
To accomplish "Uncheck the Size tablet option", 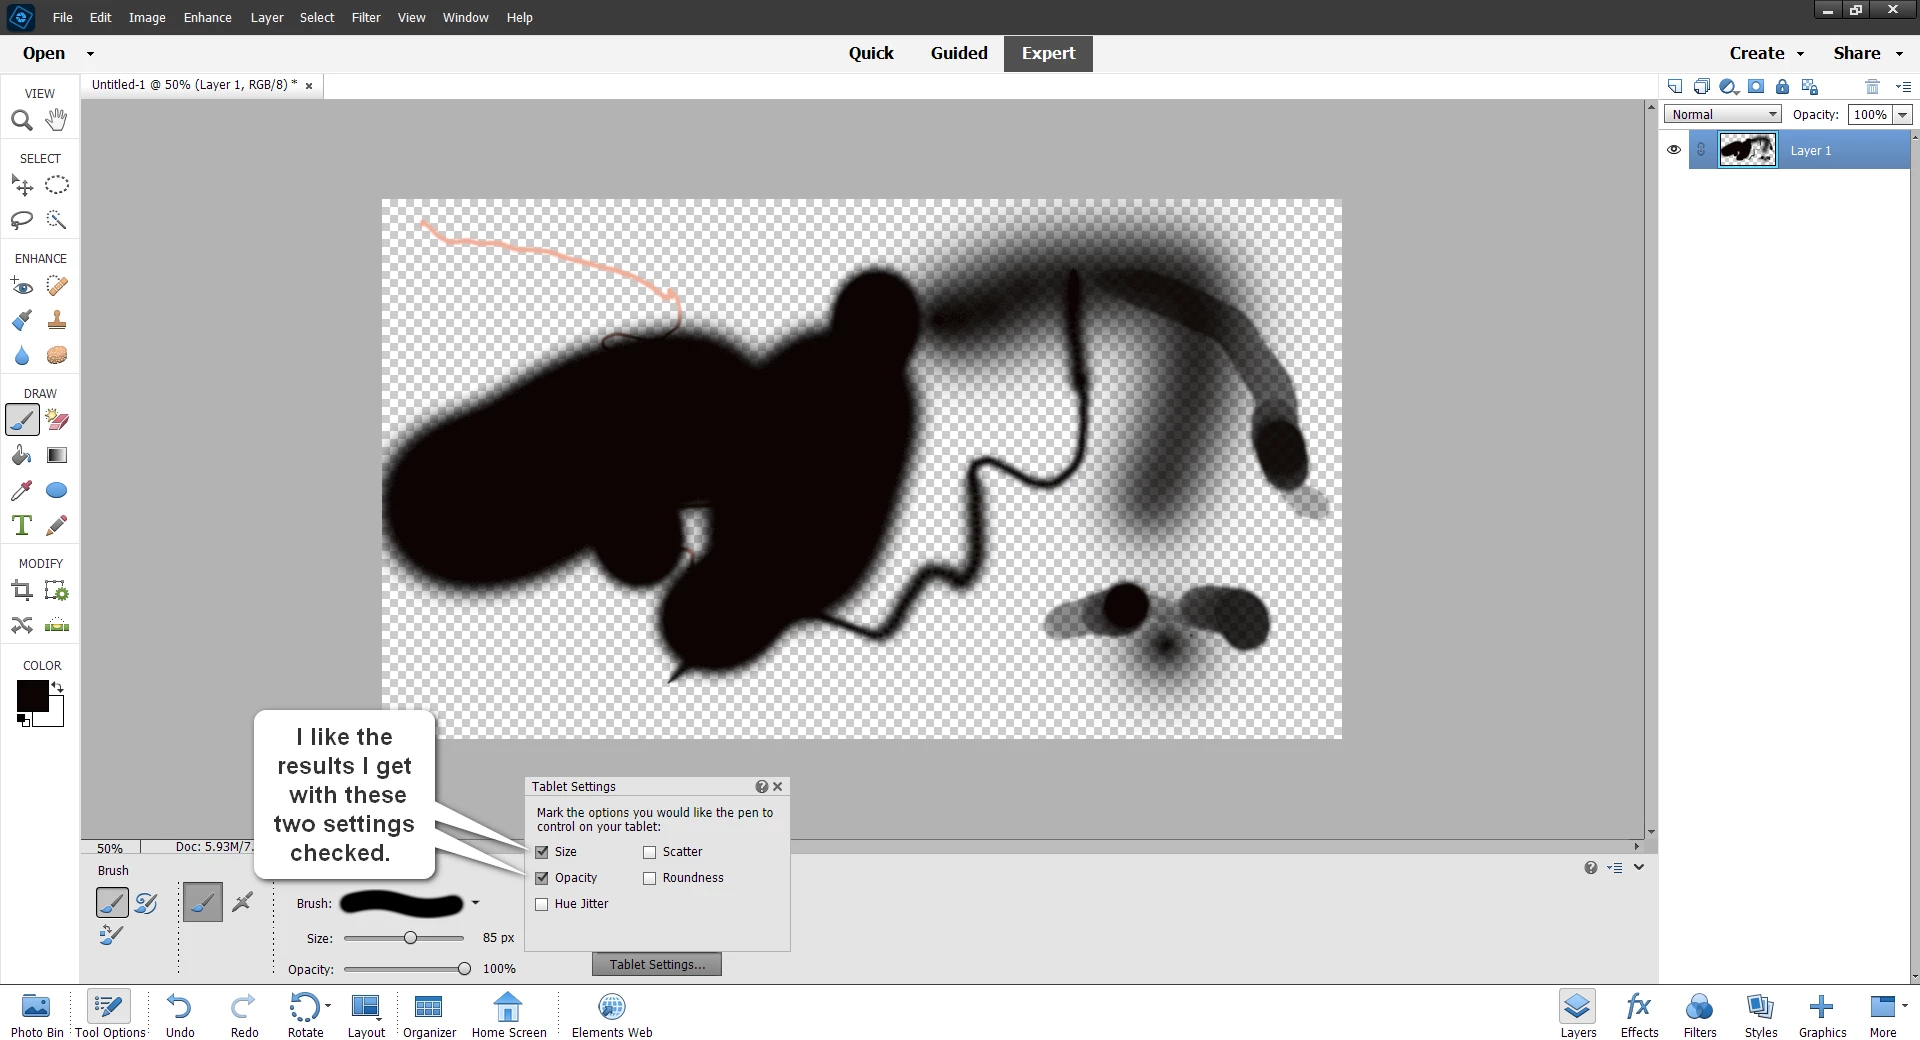I will click(x=542, y=852).
